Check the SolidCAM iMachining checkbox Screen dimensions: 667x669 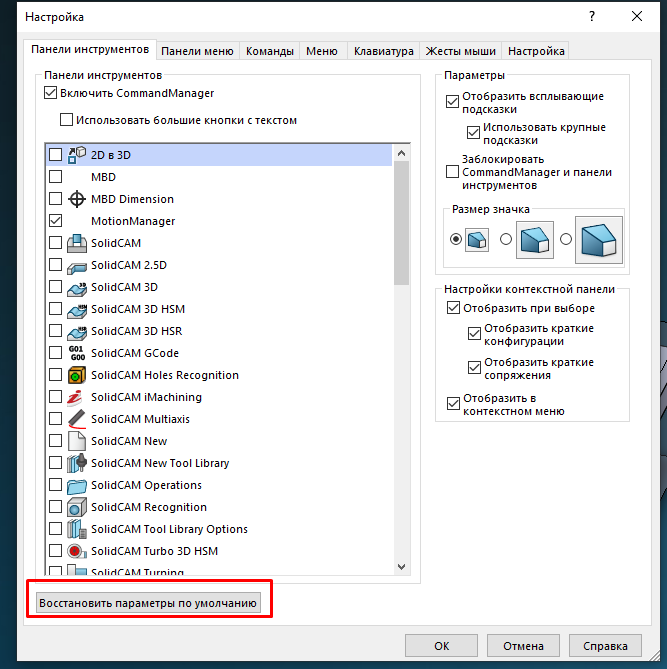click(x=55, y=396)
